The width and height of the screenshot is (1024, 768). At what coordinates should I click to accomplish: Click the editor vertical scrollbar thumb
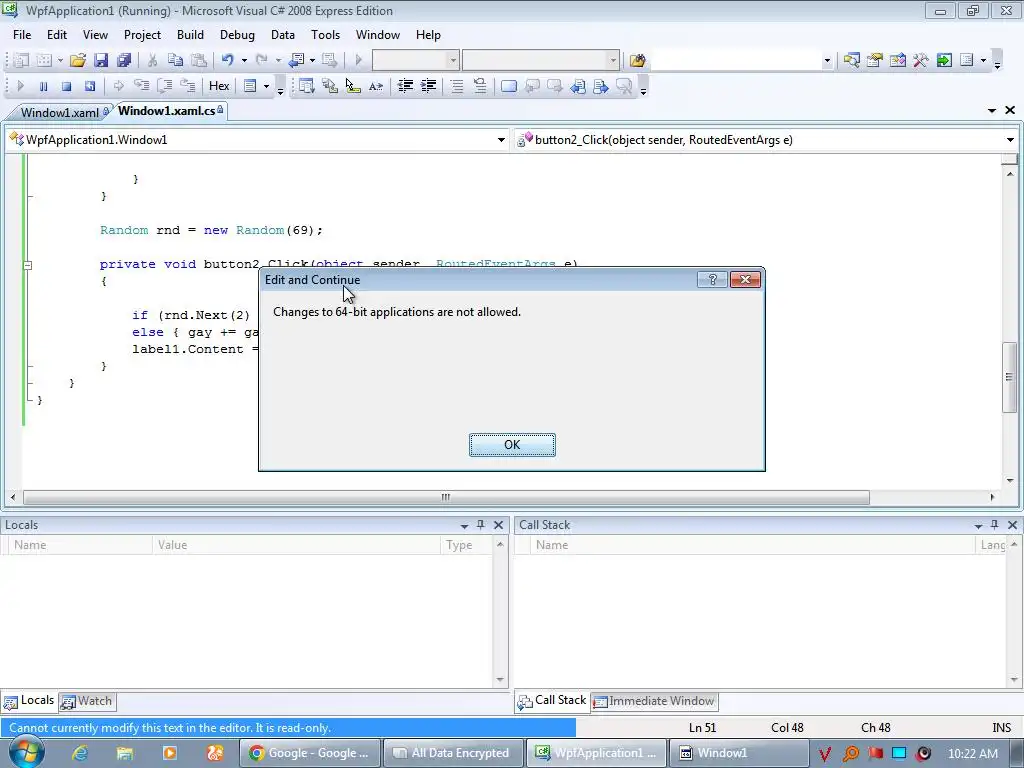point(1010,377)
